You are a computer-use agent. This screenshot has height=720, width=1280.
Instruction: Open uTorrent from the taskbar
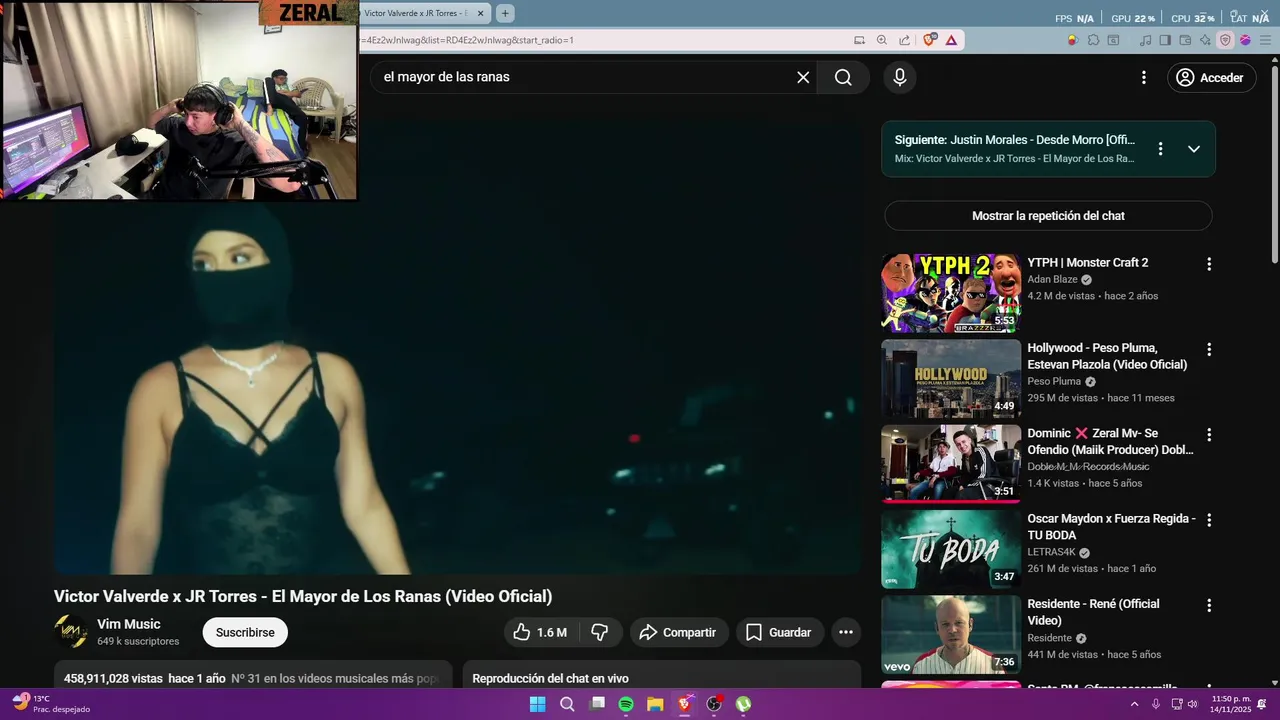point(744,704)
